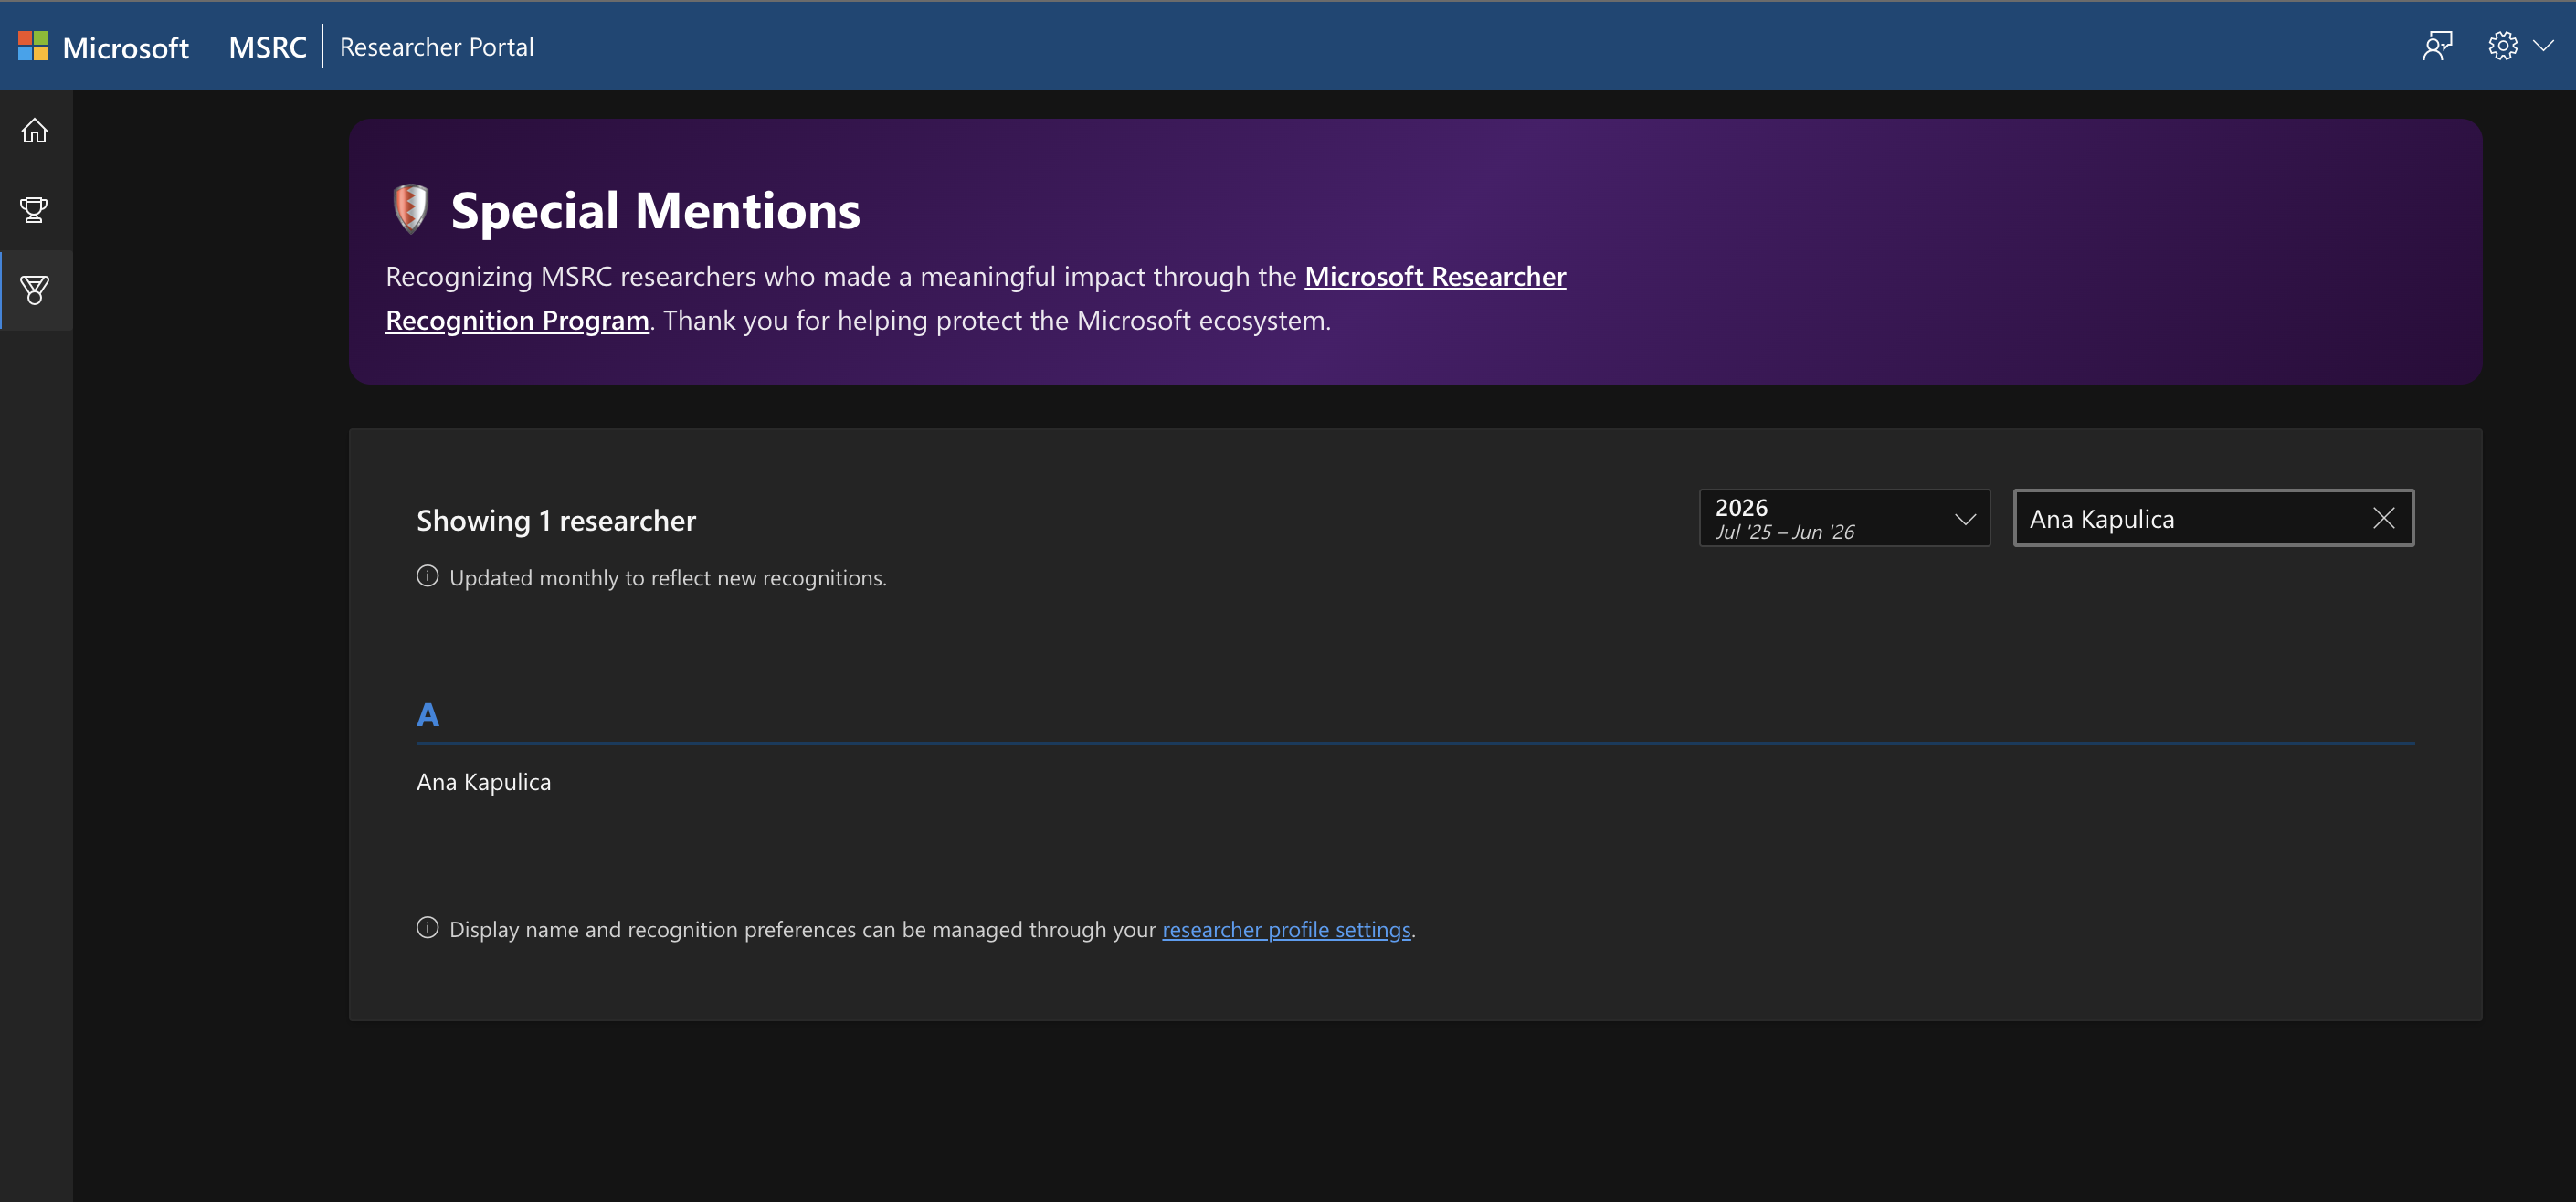Open the feedback person icon in header
Screen dimensions: 2576x1202
[x=2437, y=46]
